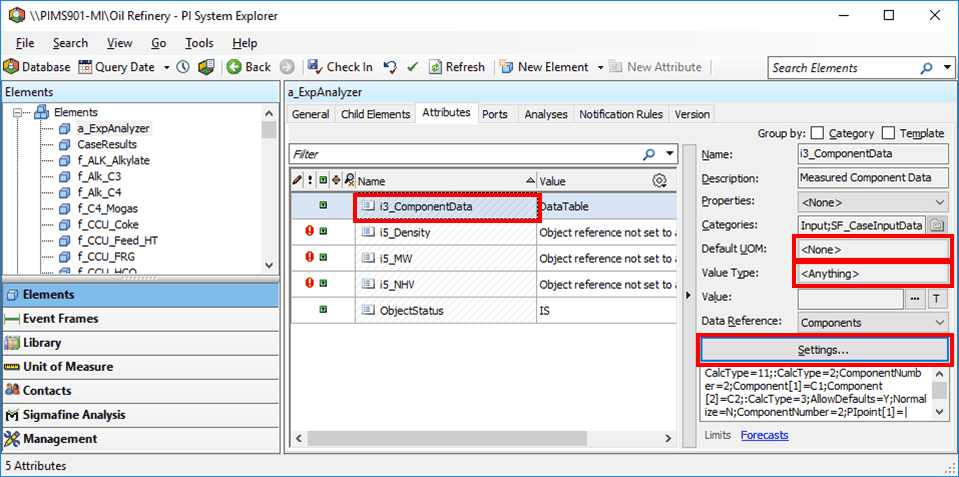Enable Group by Category checkbox
Screen dimensions: 959x477
coord(816,133)
